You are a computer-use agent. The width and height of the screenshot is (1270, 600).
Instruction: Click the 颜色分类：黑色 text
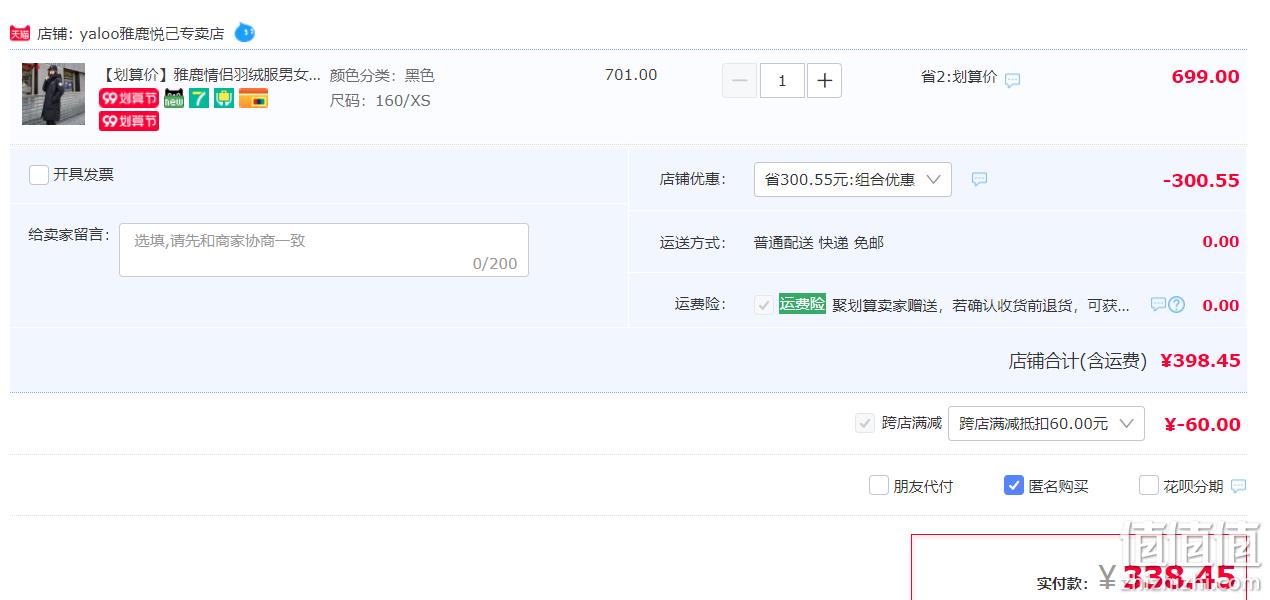[382, 75]
